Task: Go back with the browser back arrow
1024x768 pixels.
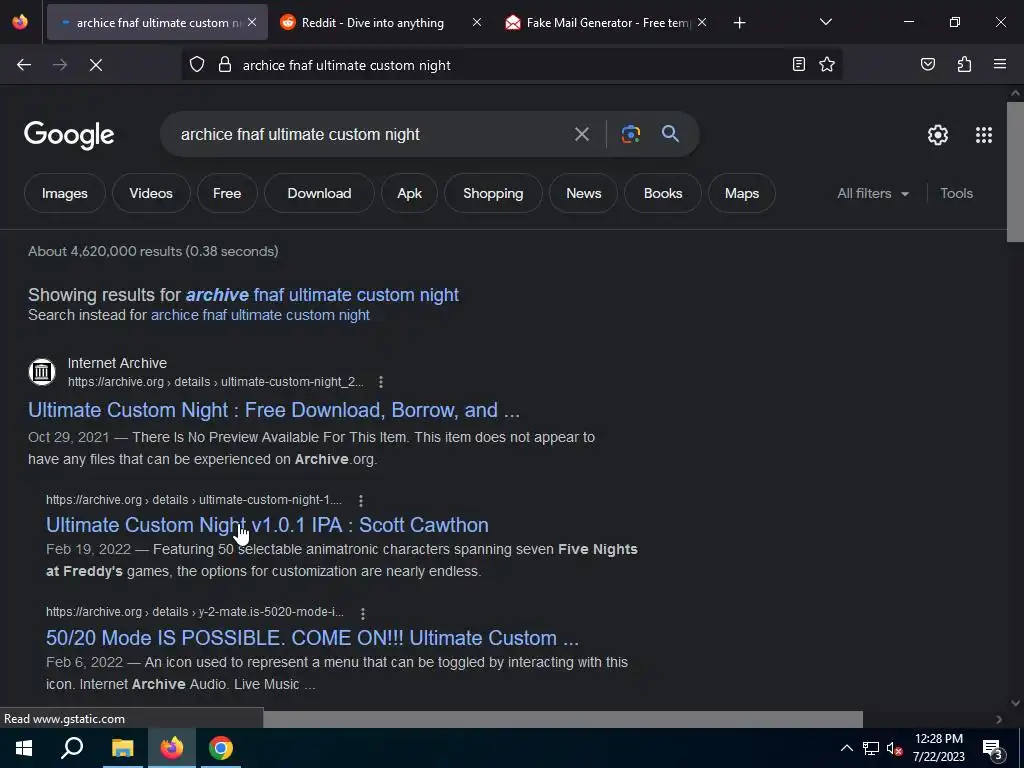Action: click(x=24, y=65)
